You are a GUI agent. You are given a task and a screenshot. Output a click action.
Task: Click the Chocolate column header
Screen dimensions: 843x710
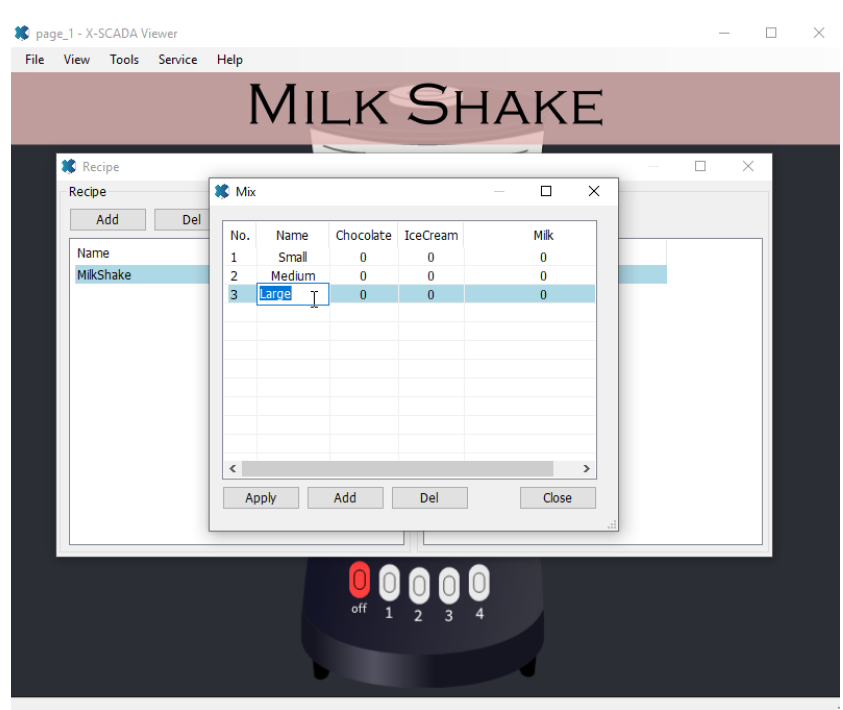(363, 235)
